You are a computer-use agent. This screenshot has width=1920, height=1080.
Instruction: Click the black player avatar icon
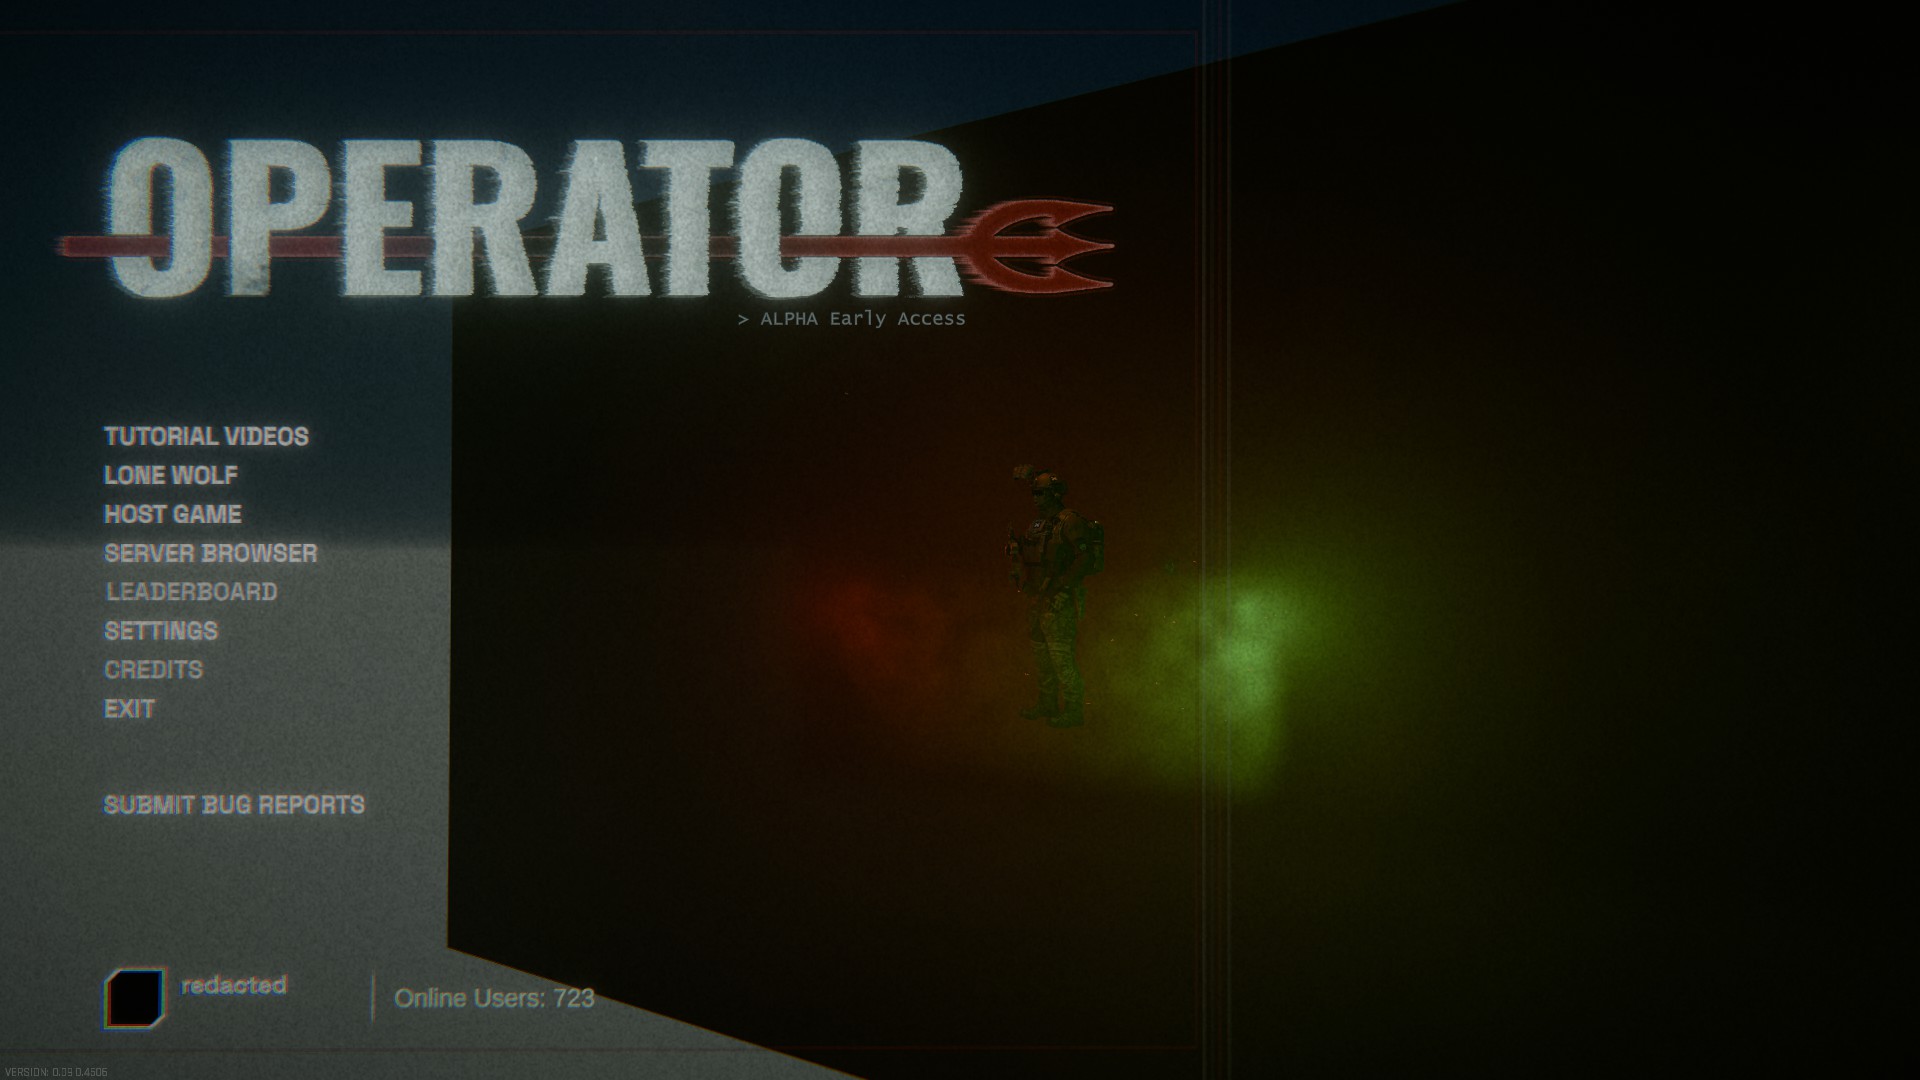point(134,997)
